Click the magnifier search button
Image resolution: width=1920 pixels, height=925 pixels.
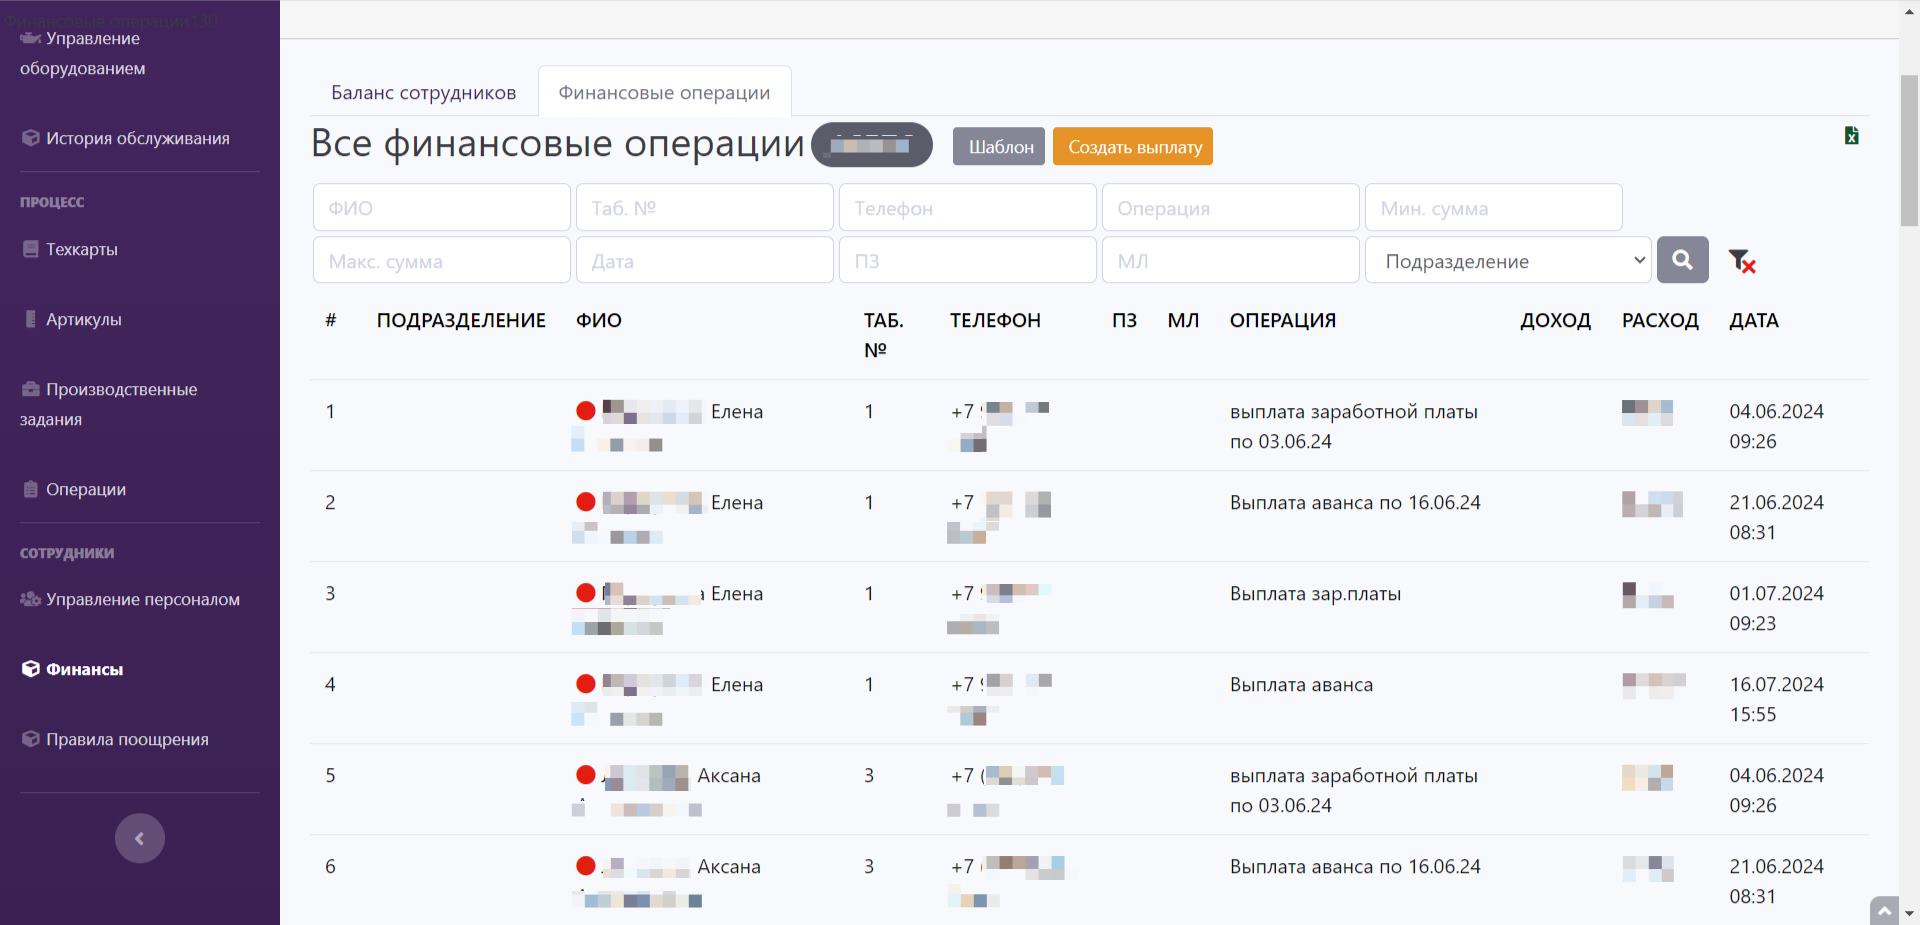(x=1682, y=260)
